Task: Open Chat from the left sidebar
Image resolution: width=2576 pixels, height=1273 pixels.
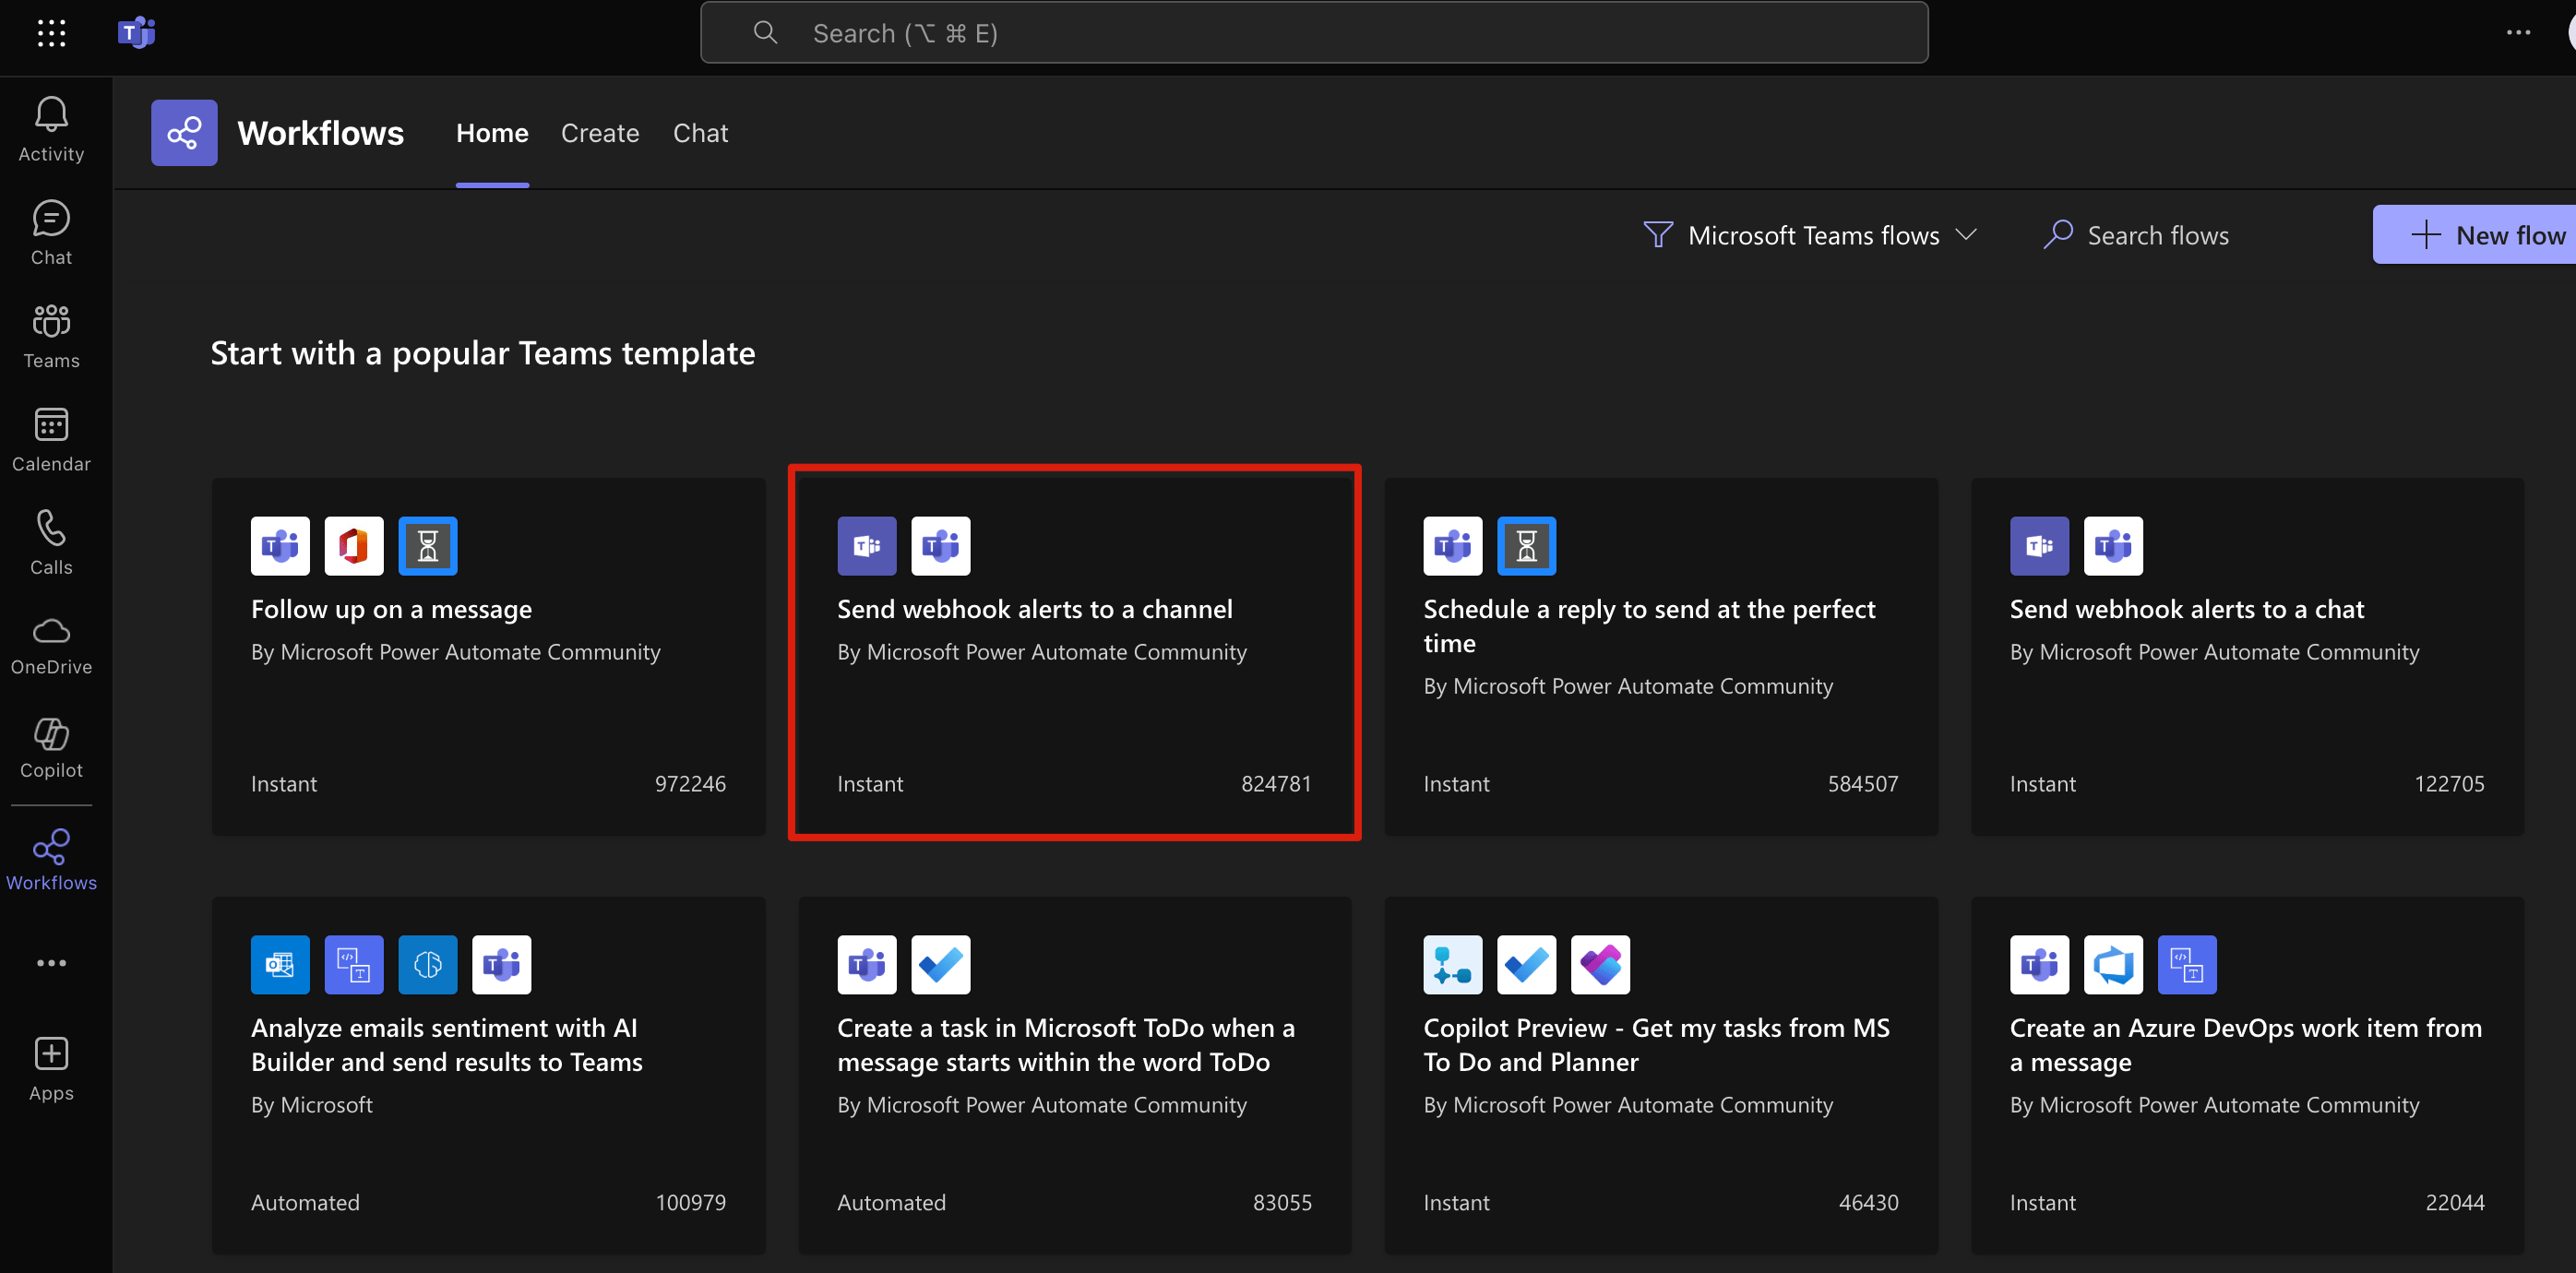Action: tap(51, 233)
